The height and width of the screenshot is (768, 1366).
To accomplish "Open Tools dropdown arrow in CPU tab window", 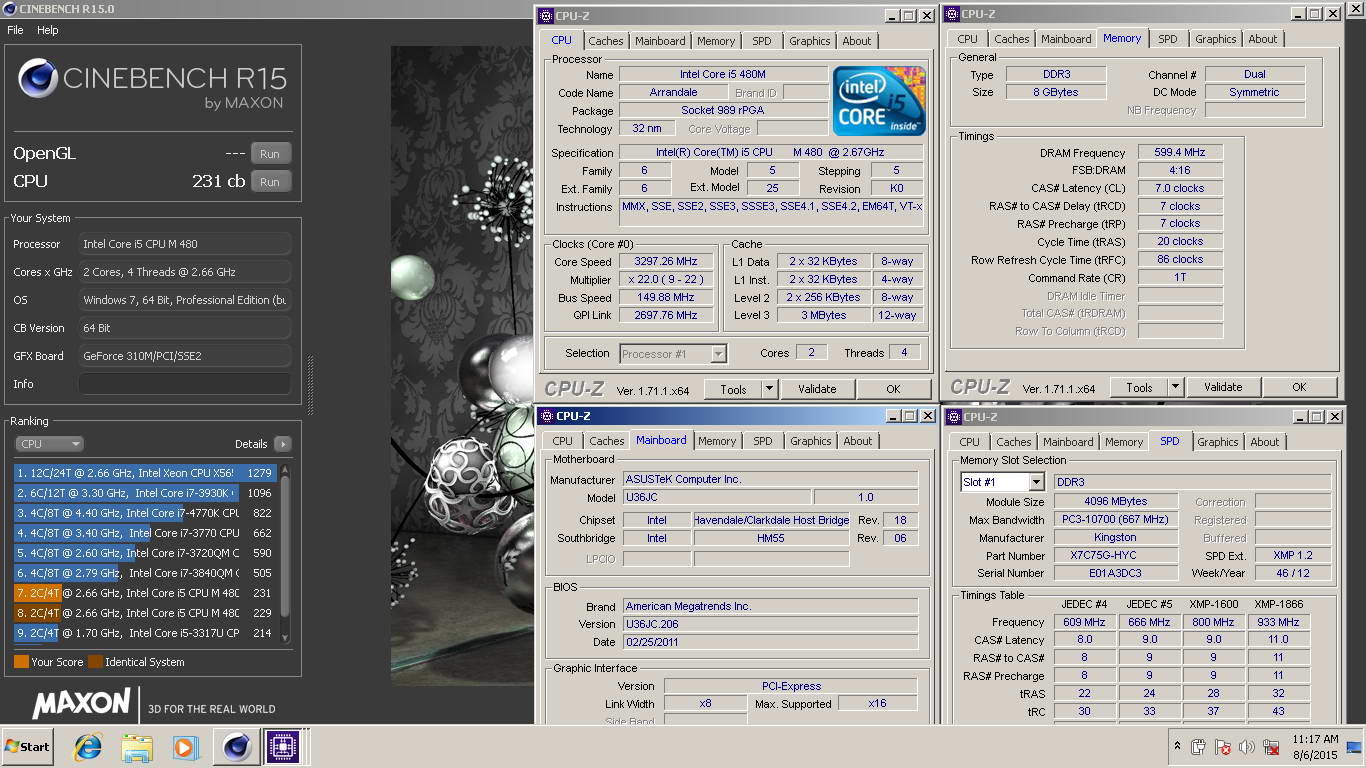I will coord(769,389).
